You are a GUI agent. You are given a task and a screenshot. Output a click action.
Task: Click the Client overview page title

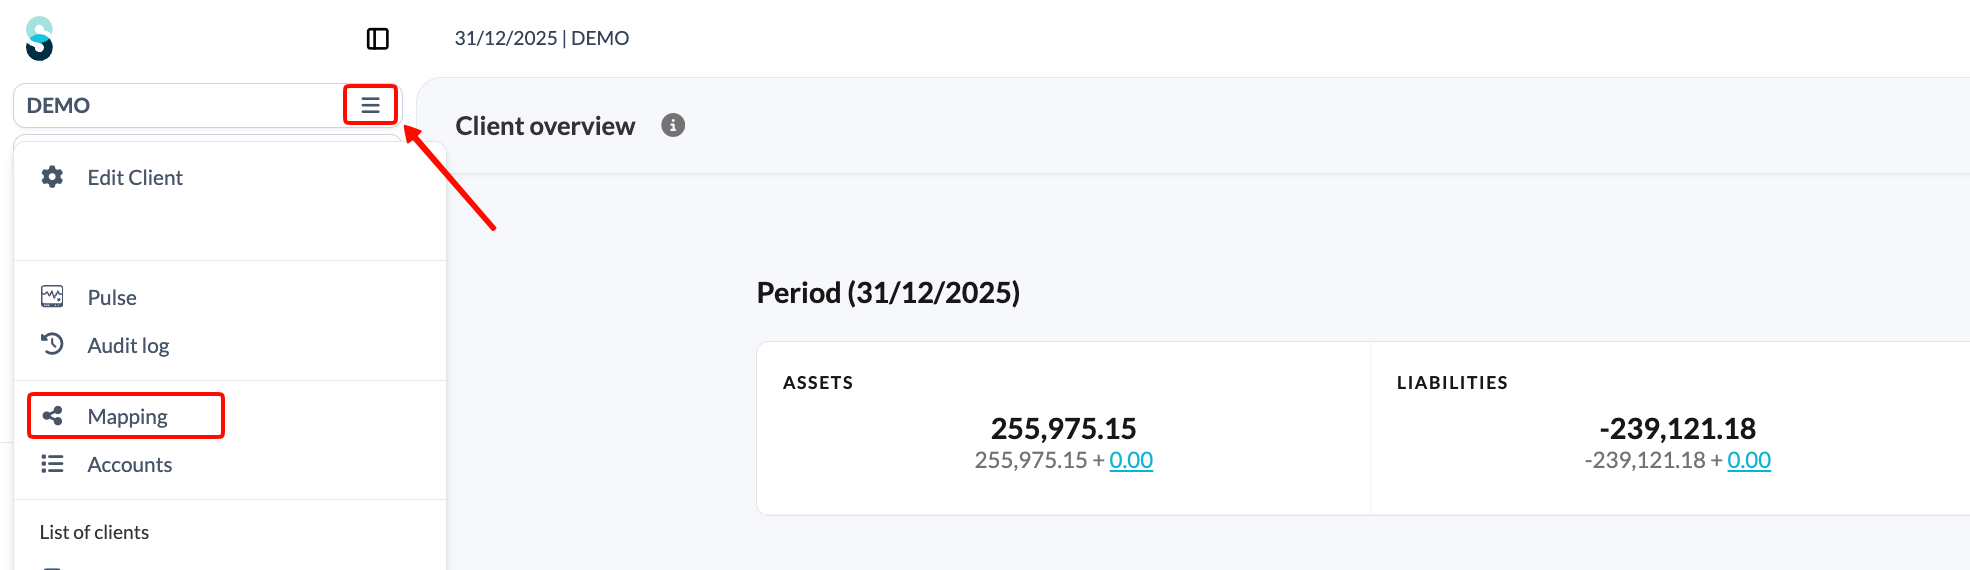(x=545, y=126)
